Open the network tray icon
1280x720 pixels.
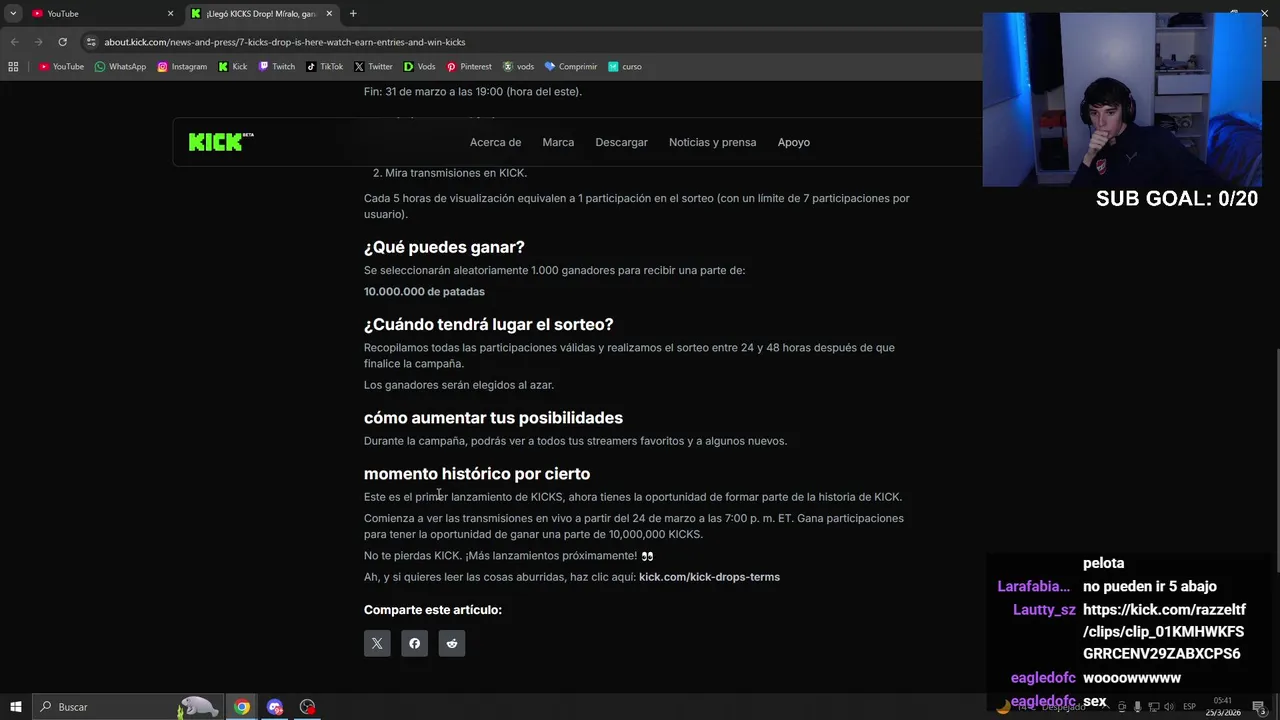click(x=1153, y=707)
